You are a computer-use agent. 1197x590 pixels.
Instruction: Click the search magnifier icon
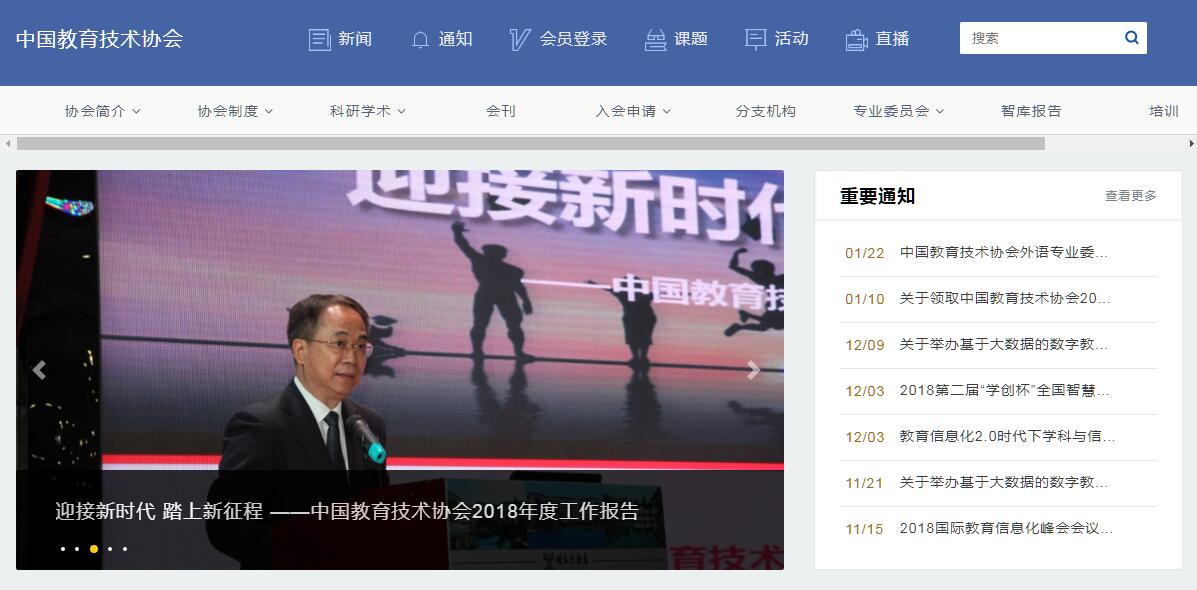1131,37
